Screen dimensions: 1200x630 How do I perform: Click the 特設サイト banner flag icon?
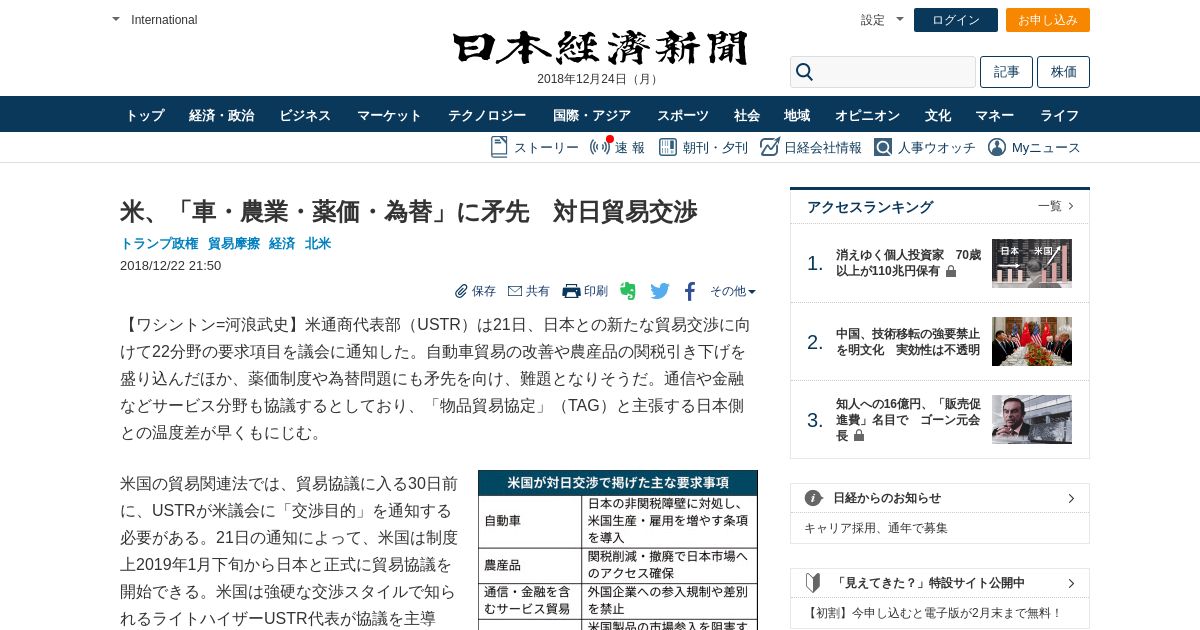pyautogui.click(x=813, y=582)
